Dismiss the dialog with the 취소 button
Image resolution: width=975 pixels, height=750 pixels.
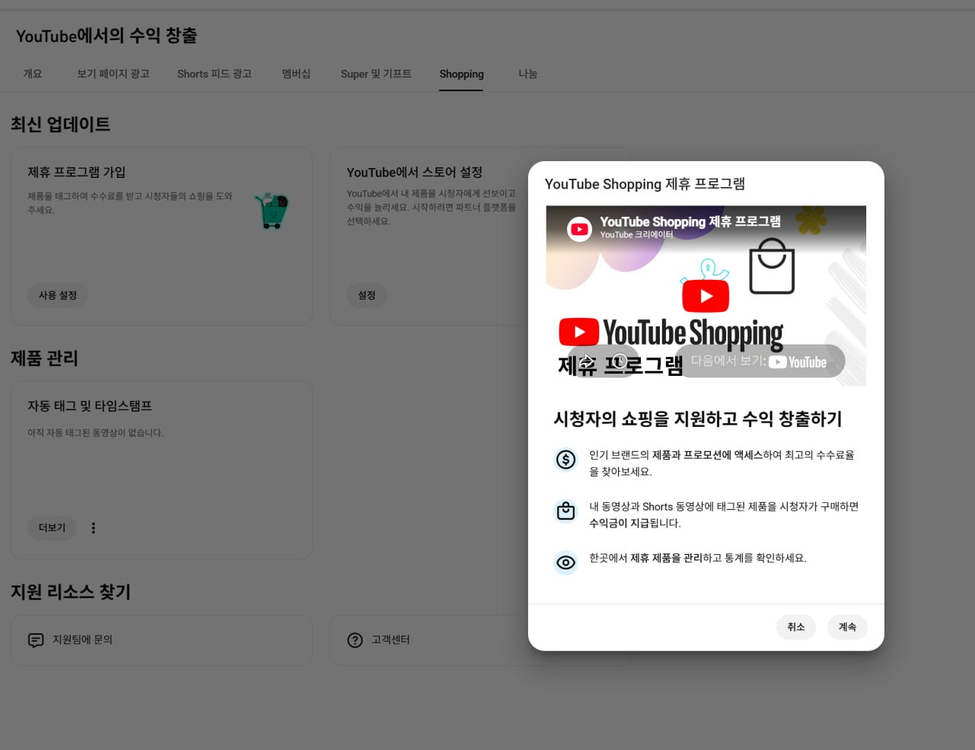pos(796,627)
